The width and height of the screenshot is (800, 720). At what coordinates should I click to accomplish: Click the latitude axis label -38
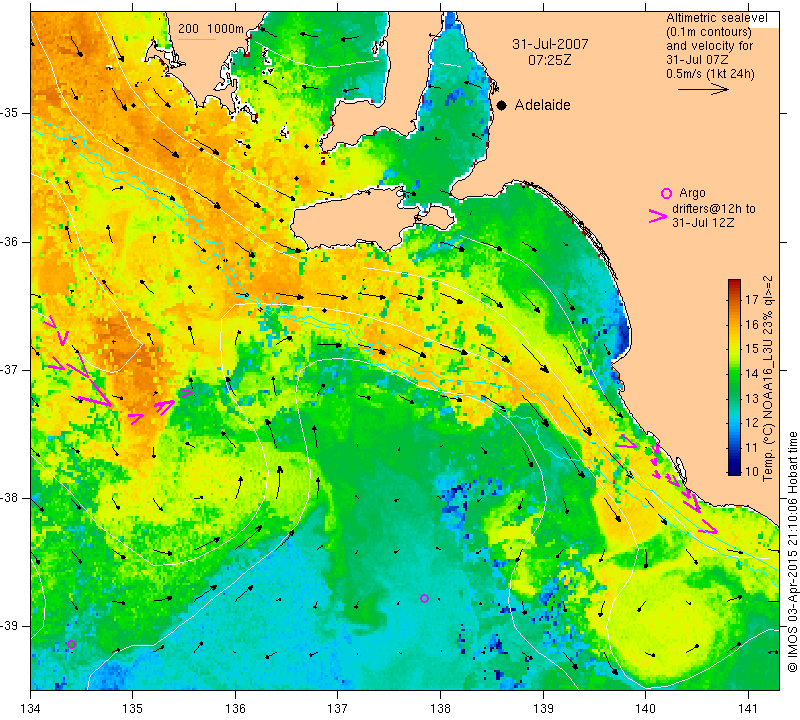click(10, 498)
